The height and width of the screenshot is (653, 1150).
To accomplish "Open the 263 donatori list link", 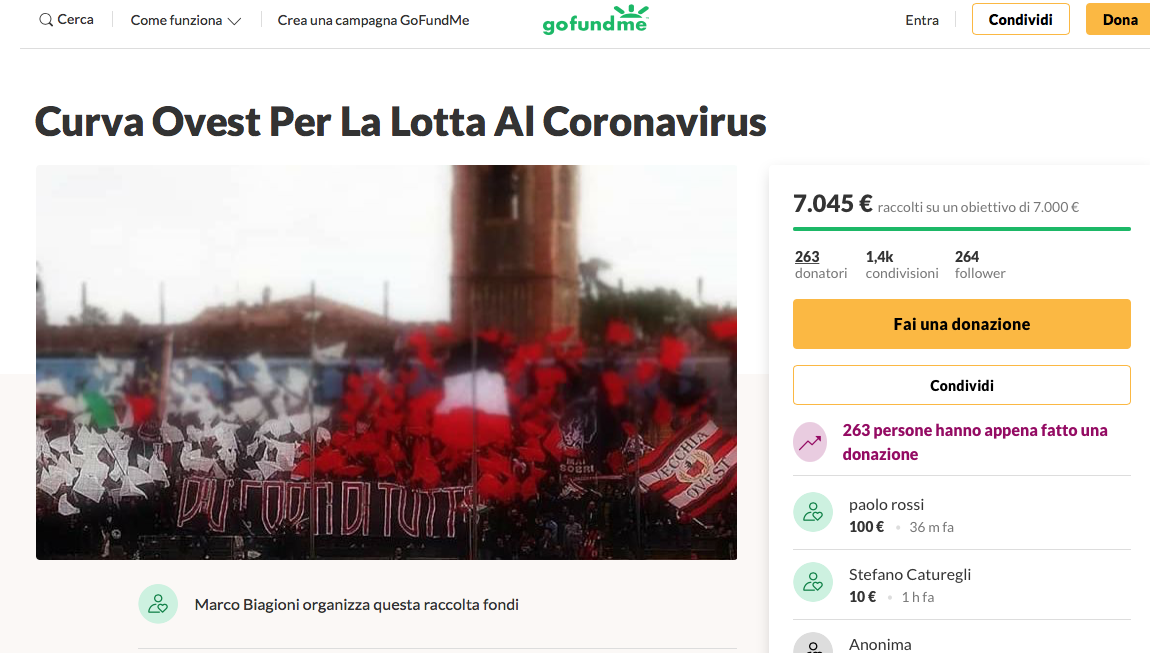I will coord(821,265).
